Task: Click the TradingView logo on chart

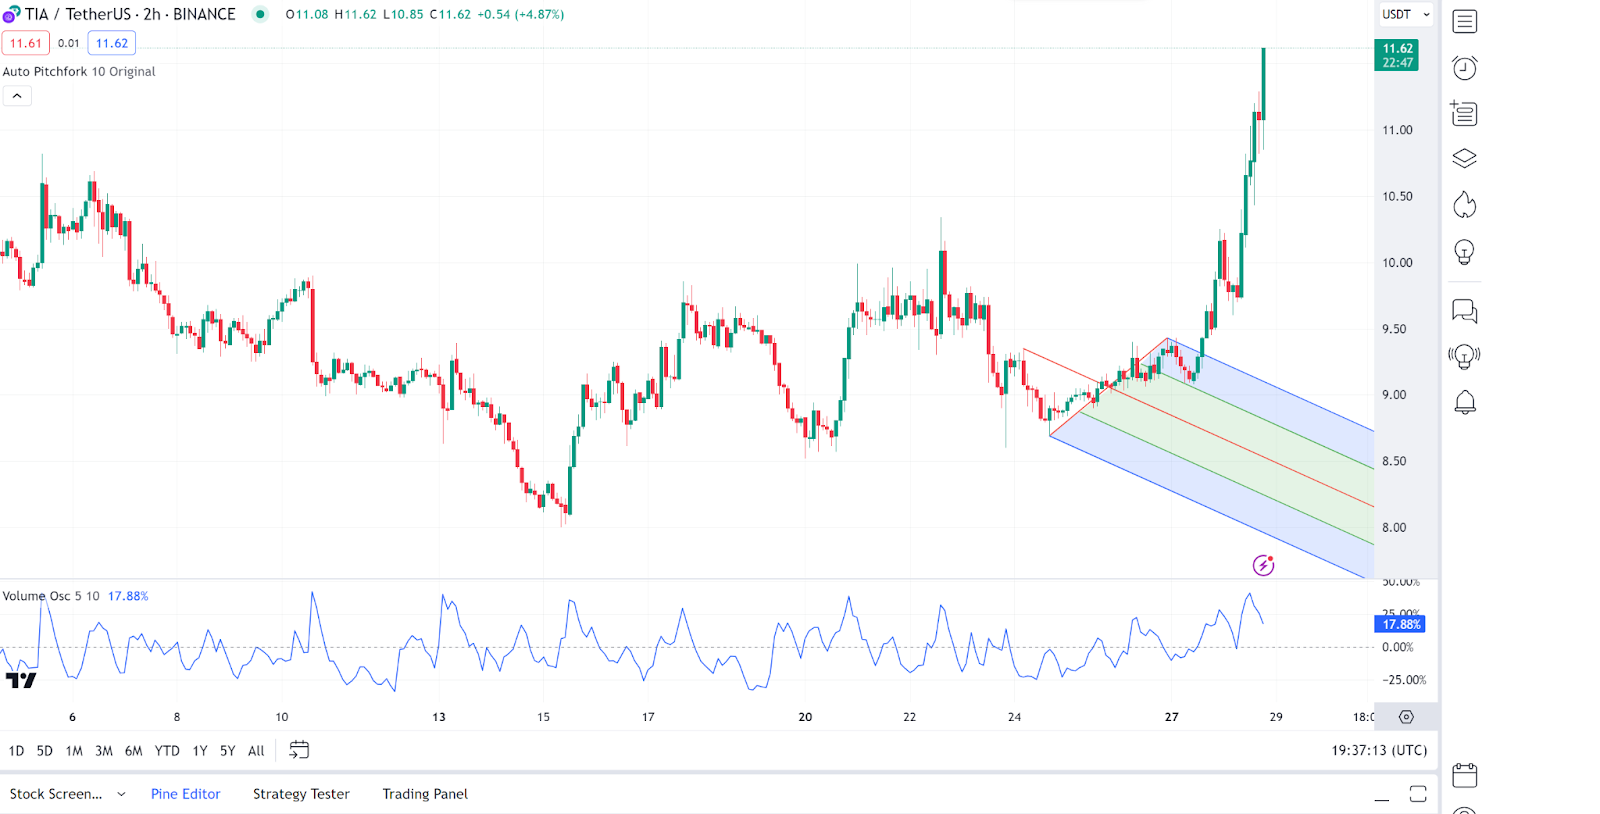Action: (x=21, y=681)
